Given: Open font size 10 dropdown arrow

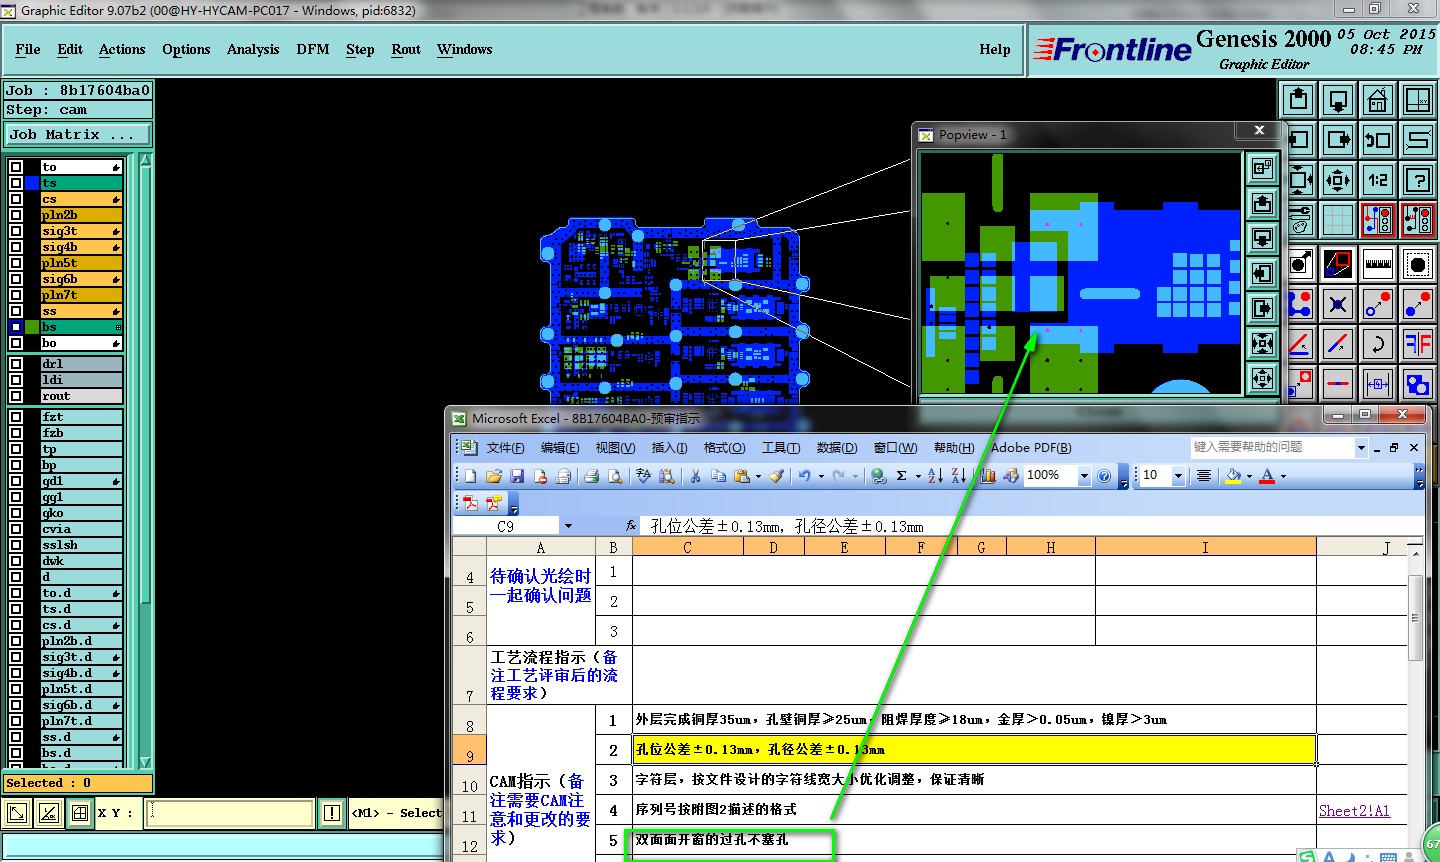Looking at the screenshot, I should (1178, 476).
